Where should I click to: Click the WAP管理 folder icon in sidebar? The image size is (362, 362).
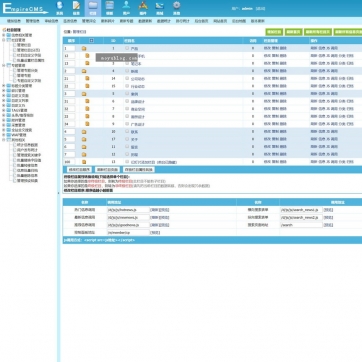[x=9, y=135]
